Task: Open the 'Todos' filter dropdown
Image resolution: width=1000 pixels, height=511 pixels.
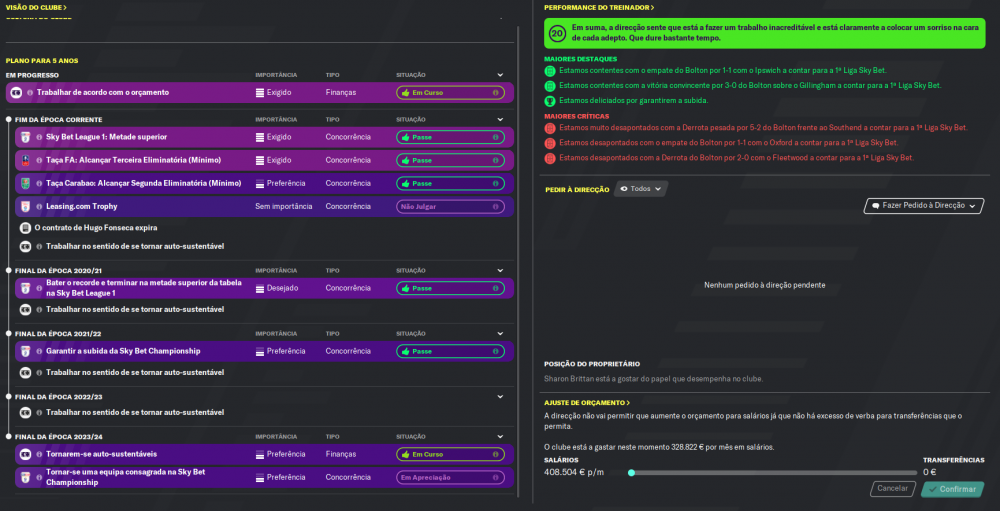Action: point(641,189)
